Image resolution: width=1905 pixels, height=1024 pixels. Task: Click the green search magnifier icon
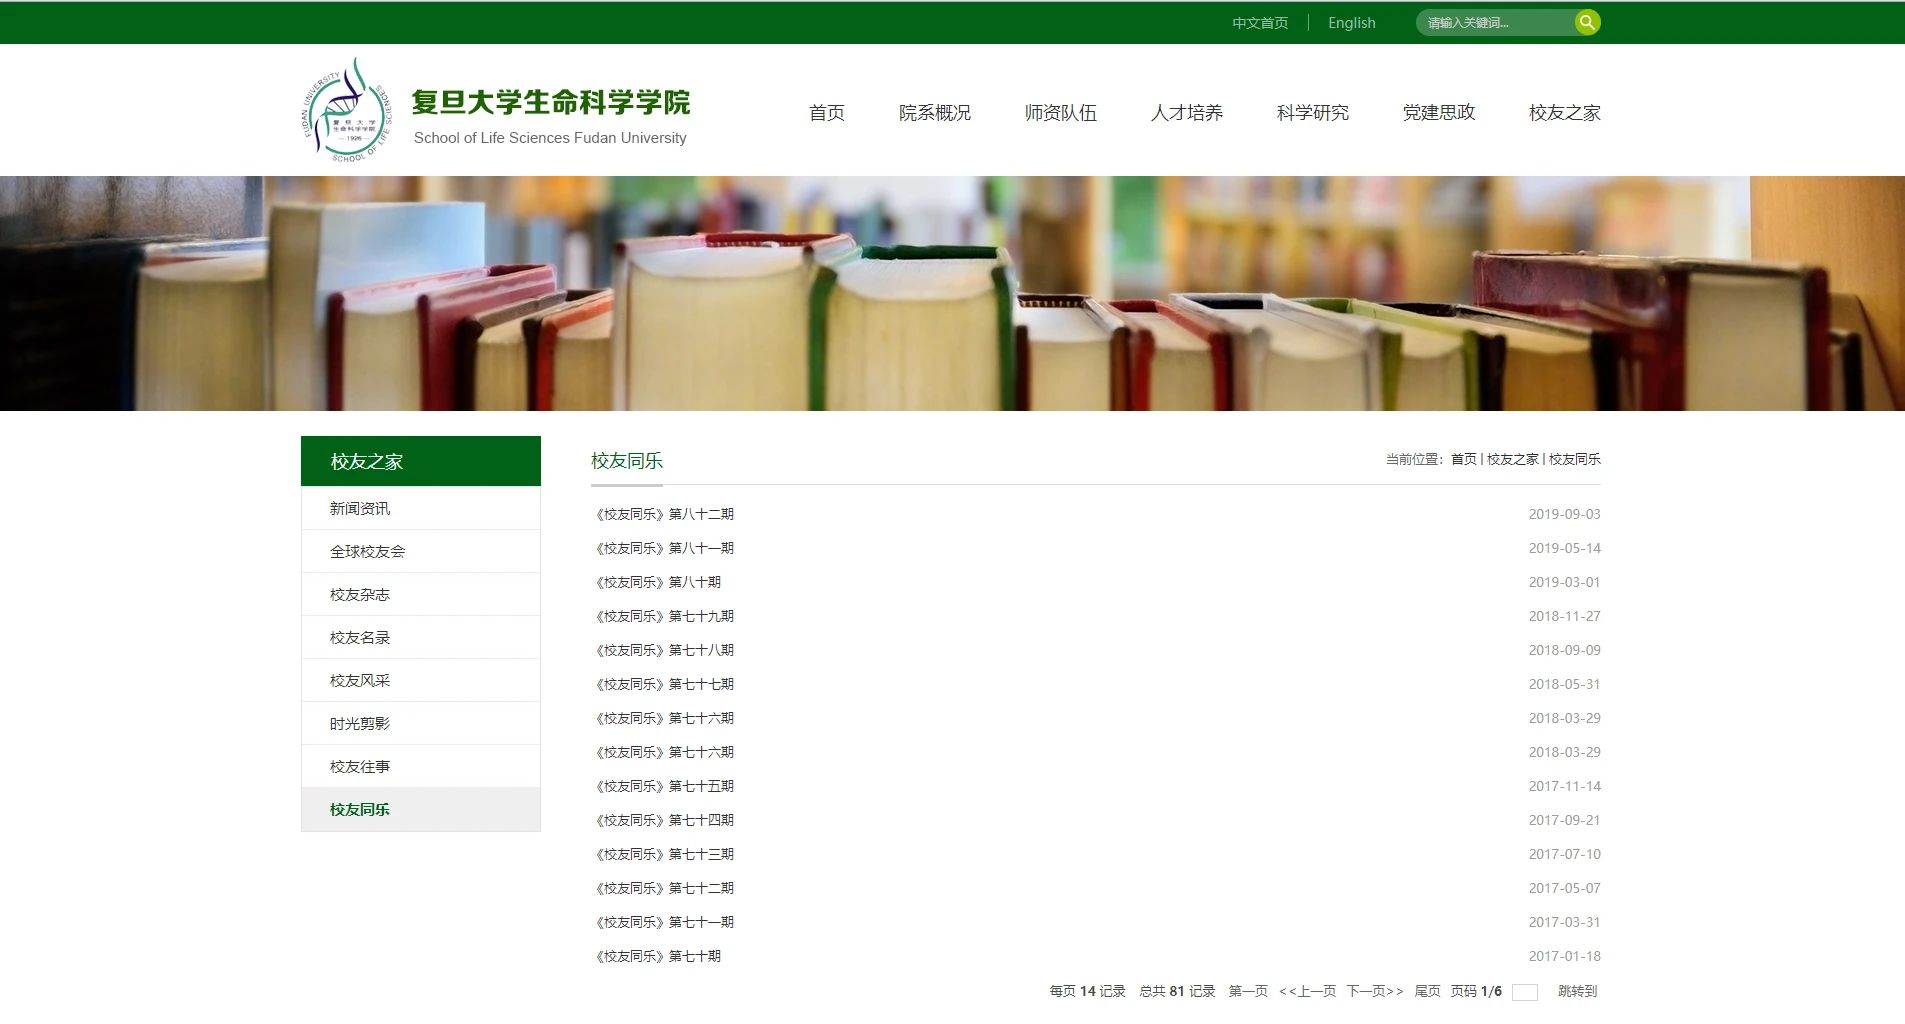[1586, 21]
